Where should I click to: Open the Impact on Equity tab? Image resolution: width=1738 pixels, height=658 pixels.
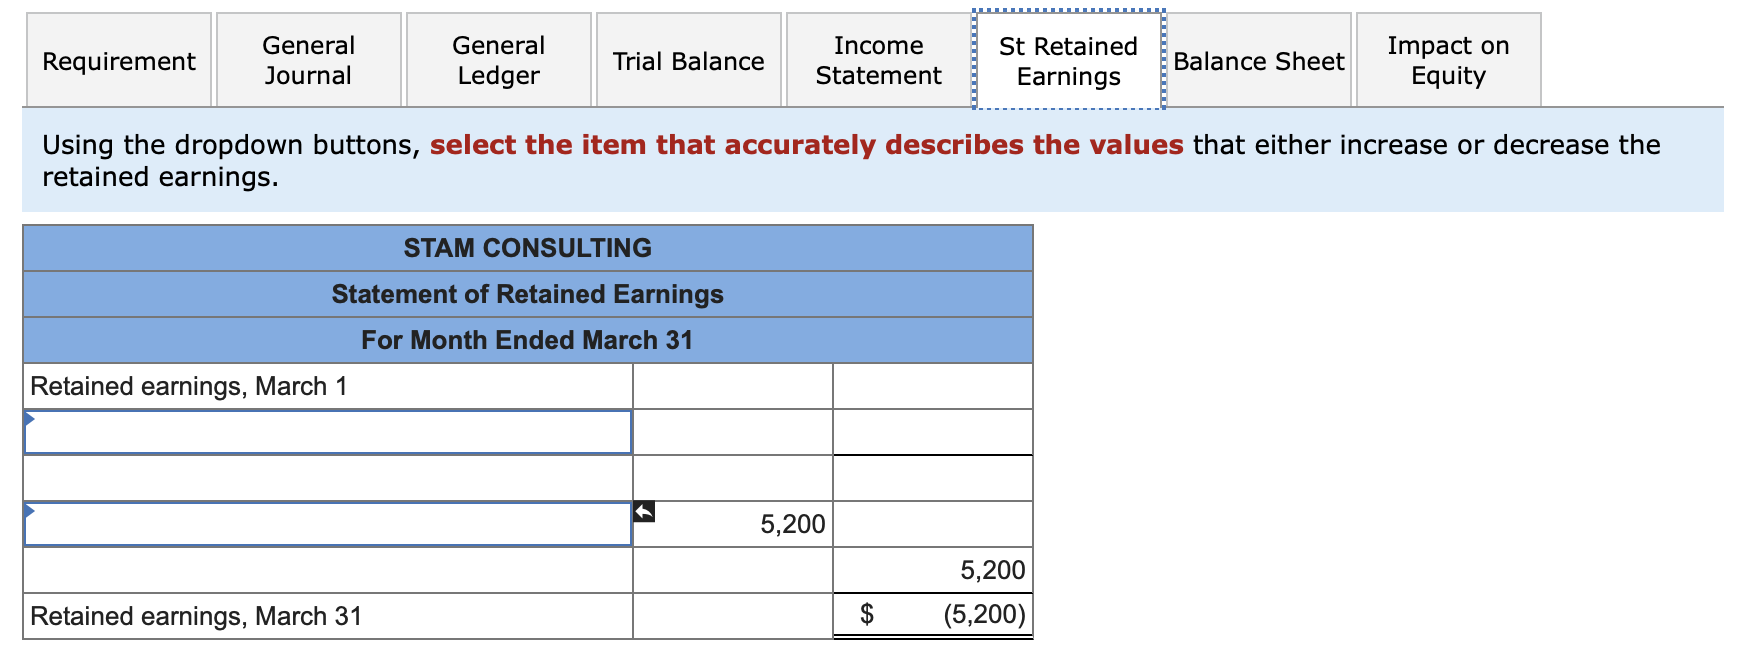coord(1449,60)
